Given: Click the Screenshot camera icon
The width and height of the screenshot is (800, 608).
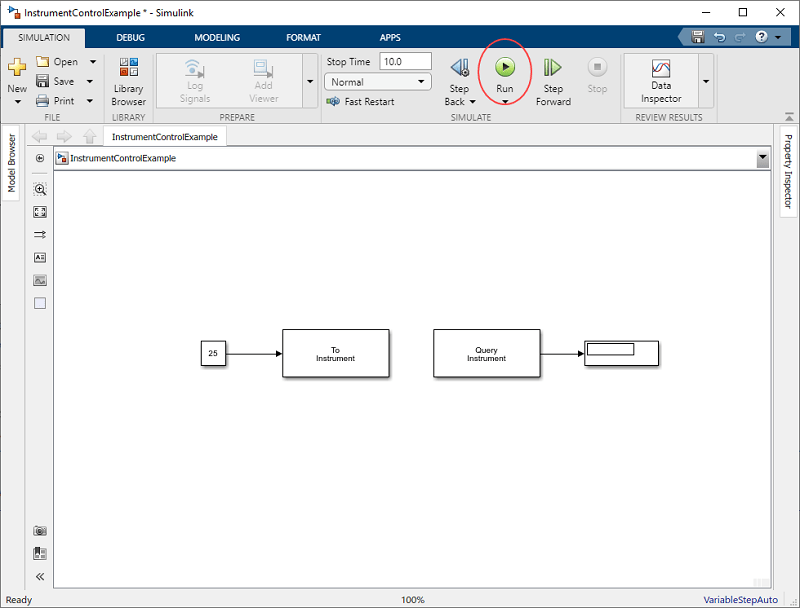Looking at the screenshot, I should 40,531.
